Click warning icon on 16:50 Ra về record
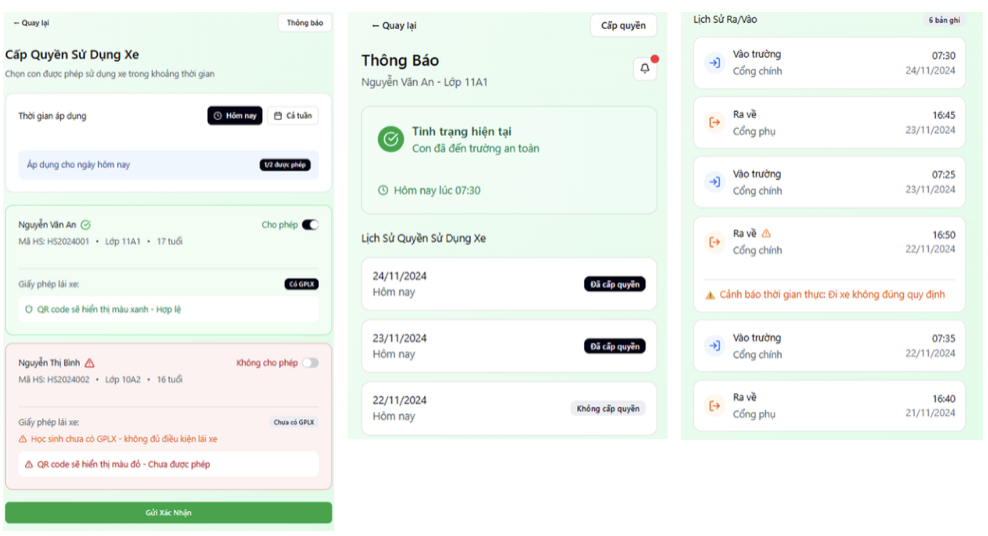Screen dimensions: 988x536 pos(766,234)
